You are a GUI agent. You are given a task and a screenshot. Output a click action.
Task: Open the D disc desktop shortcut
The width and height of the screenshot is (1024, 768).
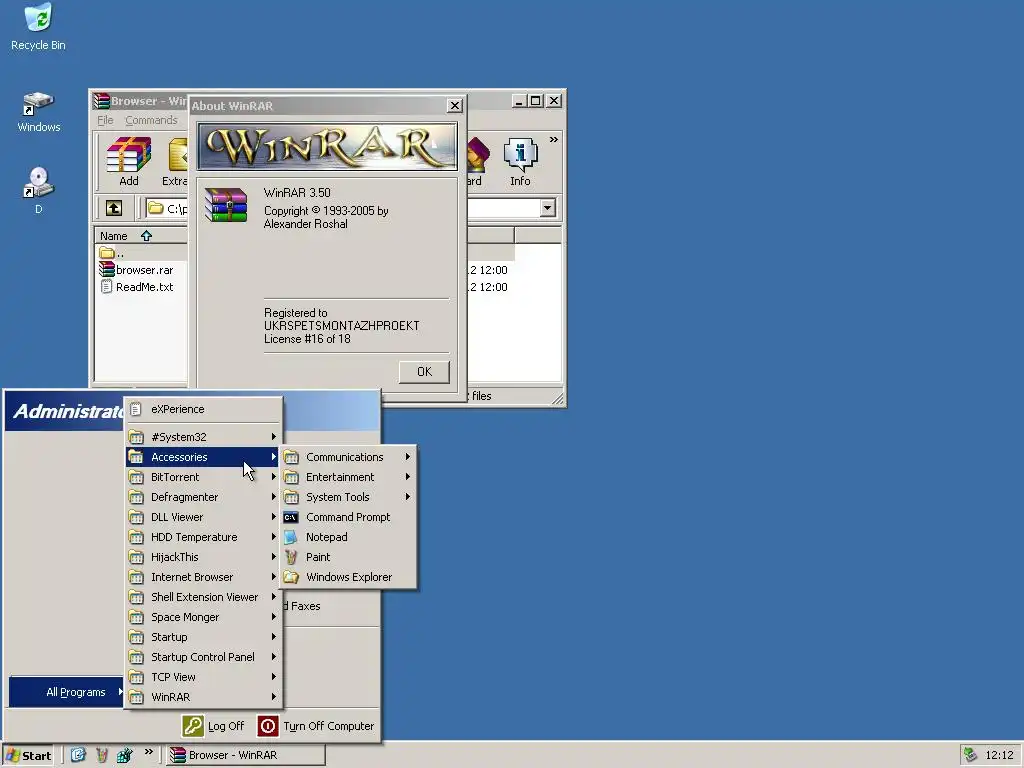click(38, 190)
